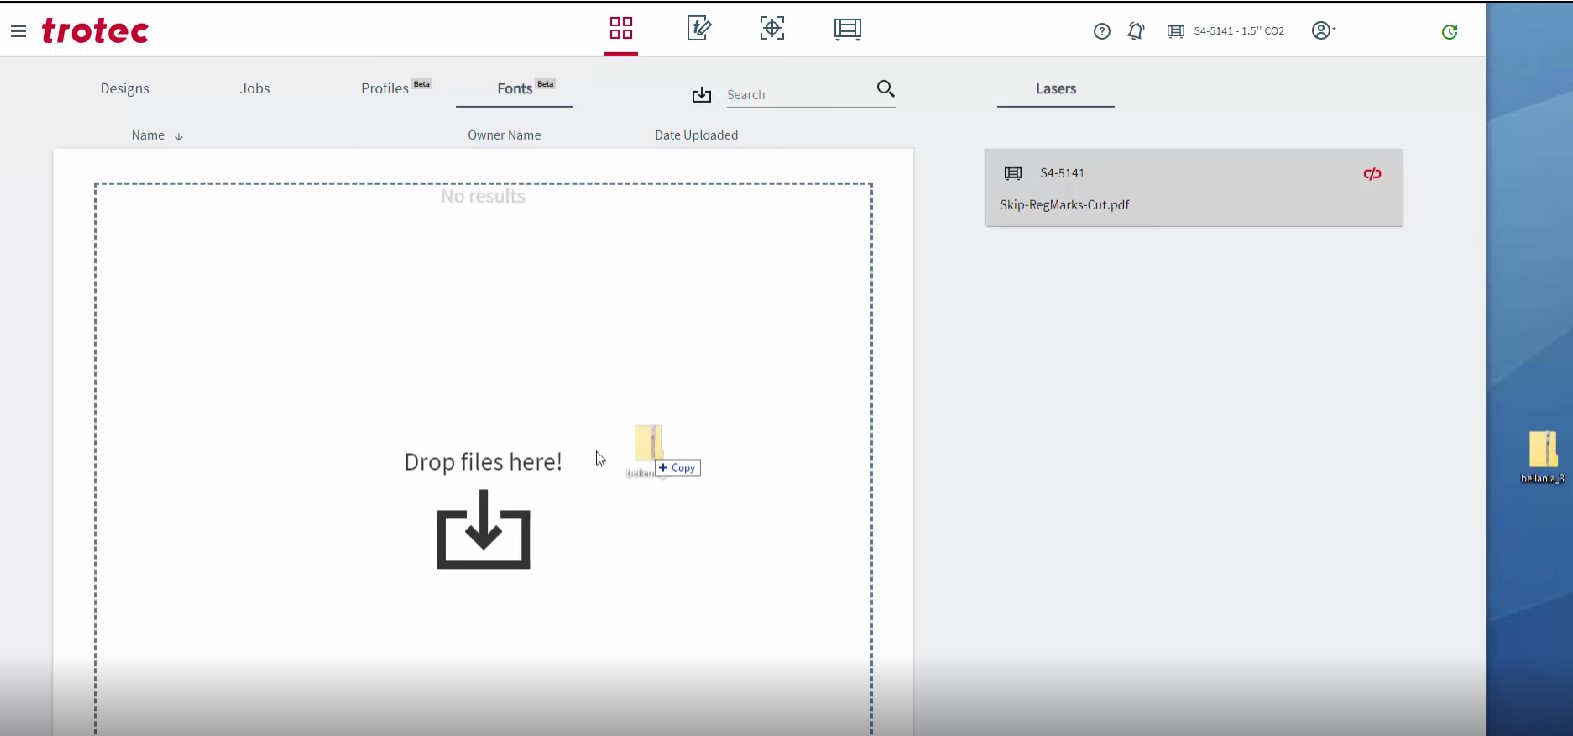Select laser S4-5141 - 1.5" CO2 selector

click(x=1227, y=31)
